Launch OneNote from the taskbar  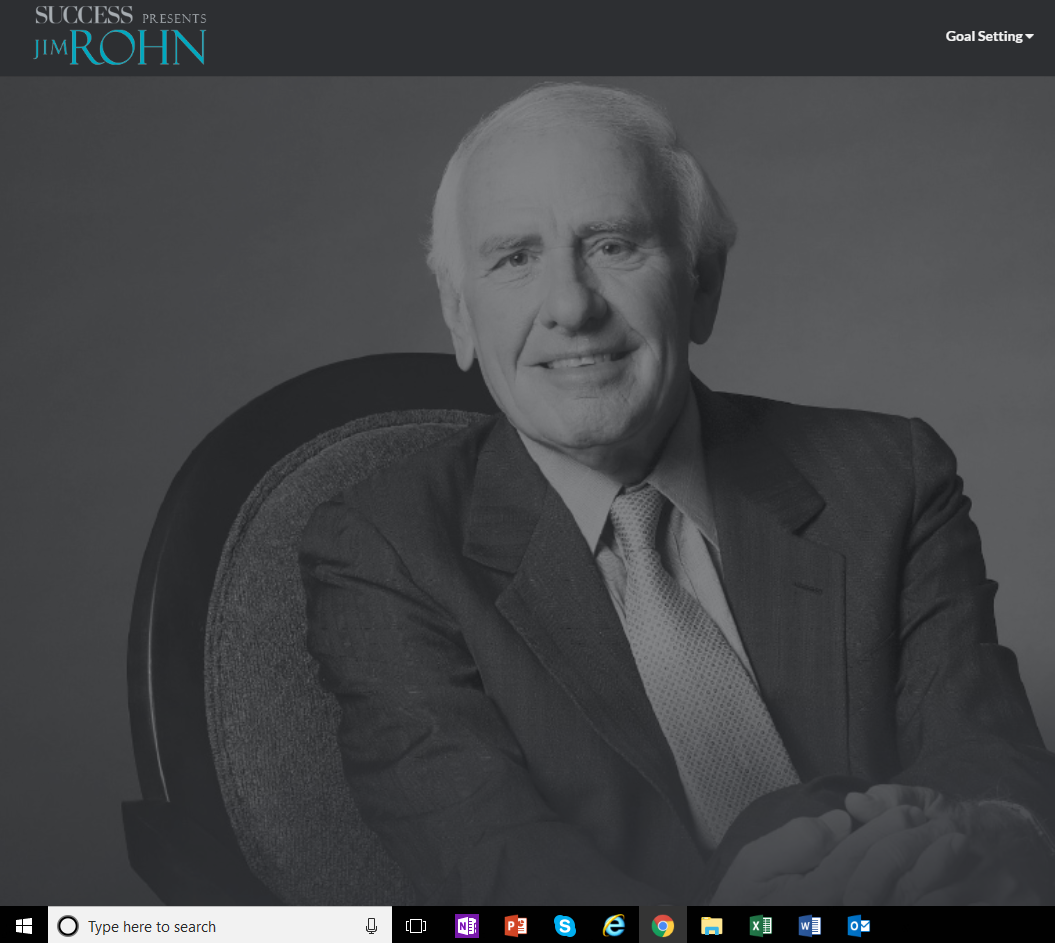(466, 926)
